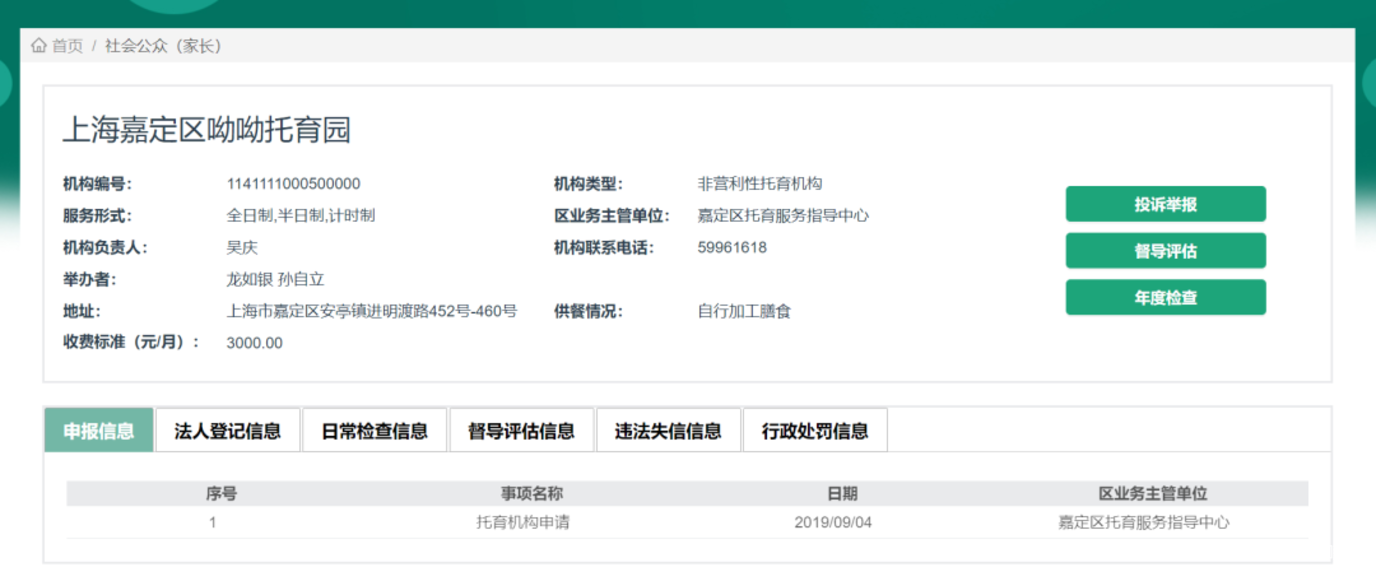Screen dimensions: 1376x581
Task: Click the 机构编号 label
Action: (98, 184)
